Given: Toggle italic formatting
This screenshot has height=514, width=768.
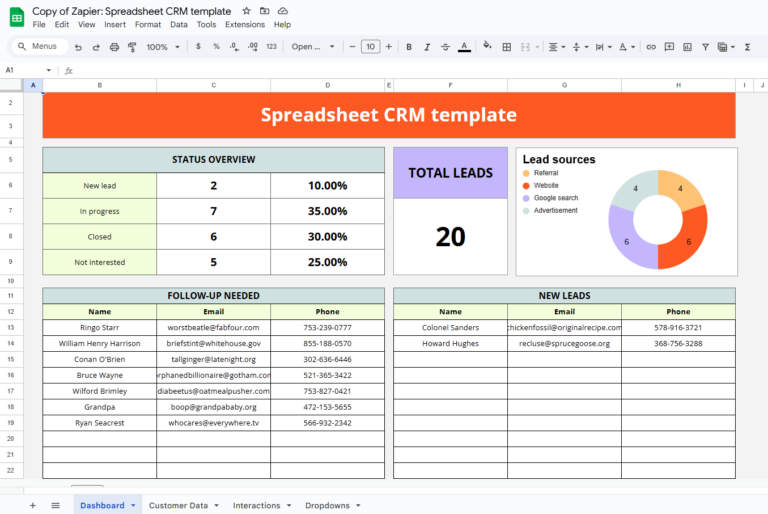Looking at the screenshot, I should (x=426, y=47).
